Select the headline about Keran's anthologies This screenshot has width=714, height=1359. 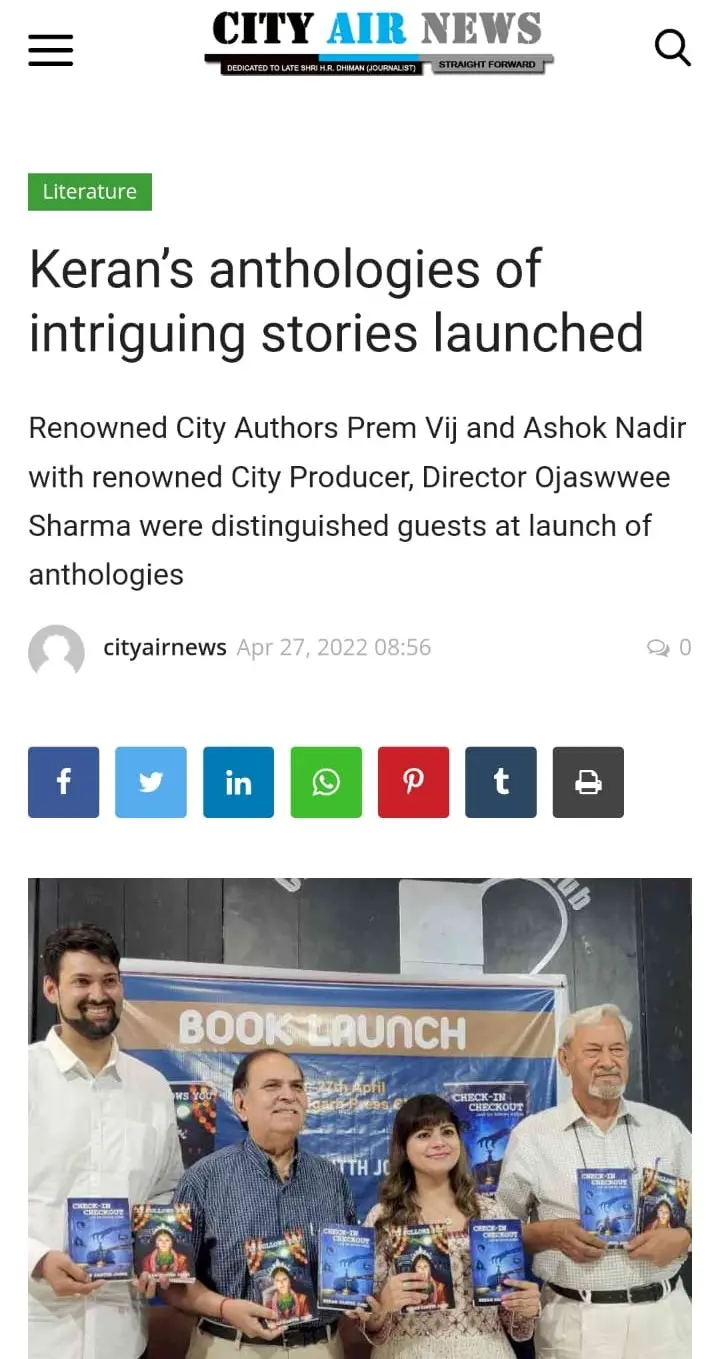pyautogui.click(x=336, y=301)
